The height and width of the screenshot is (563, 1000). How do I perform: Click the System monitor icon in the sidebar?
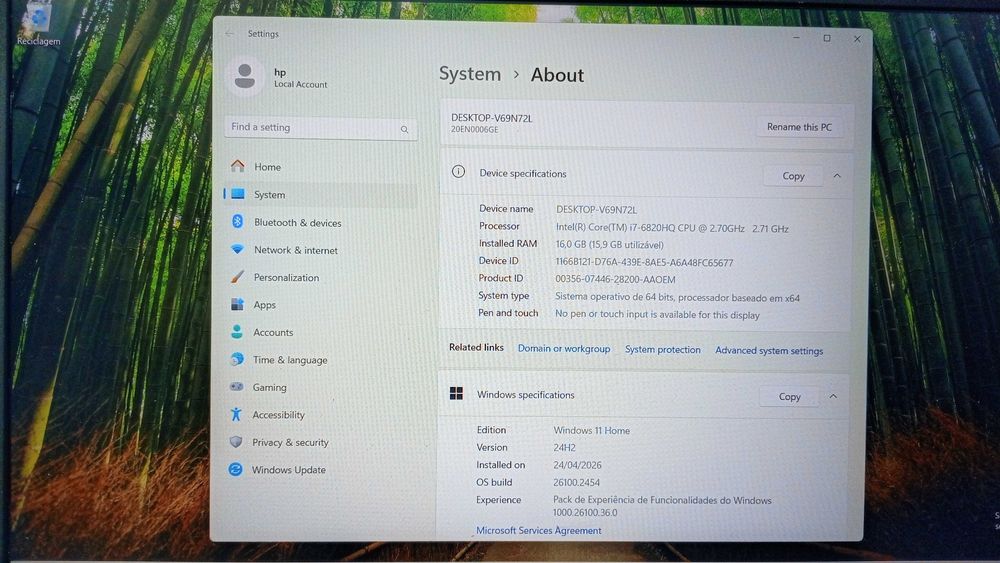[238, 194]
